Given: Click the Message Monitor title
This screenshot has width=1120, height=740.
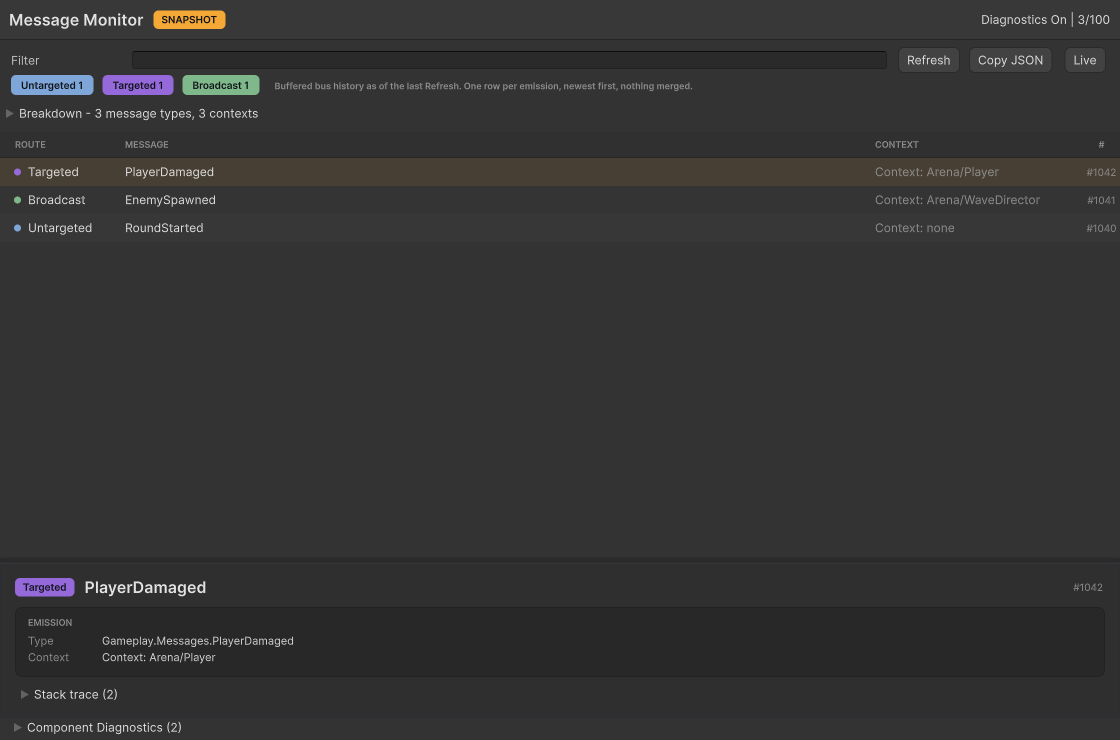Looking at the screenshot, I should click(x=76, y=20).
